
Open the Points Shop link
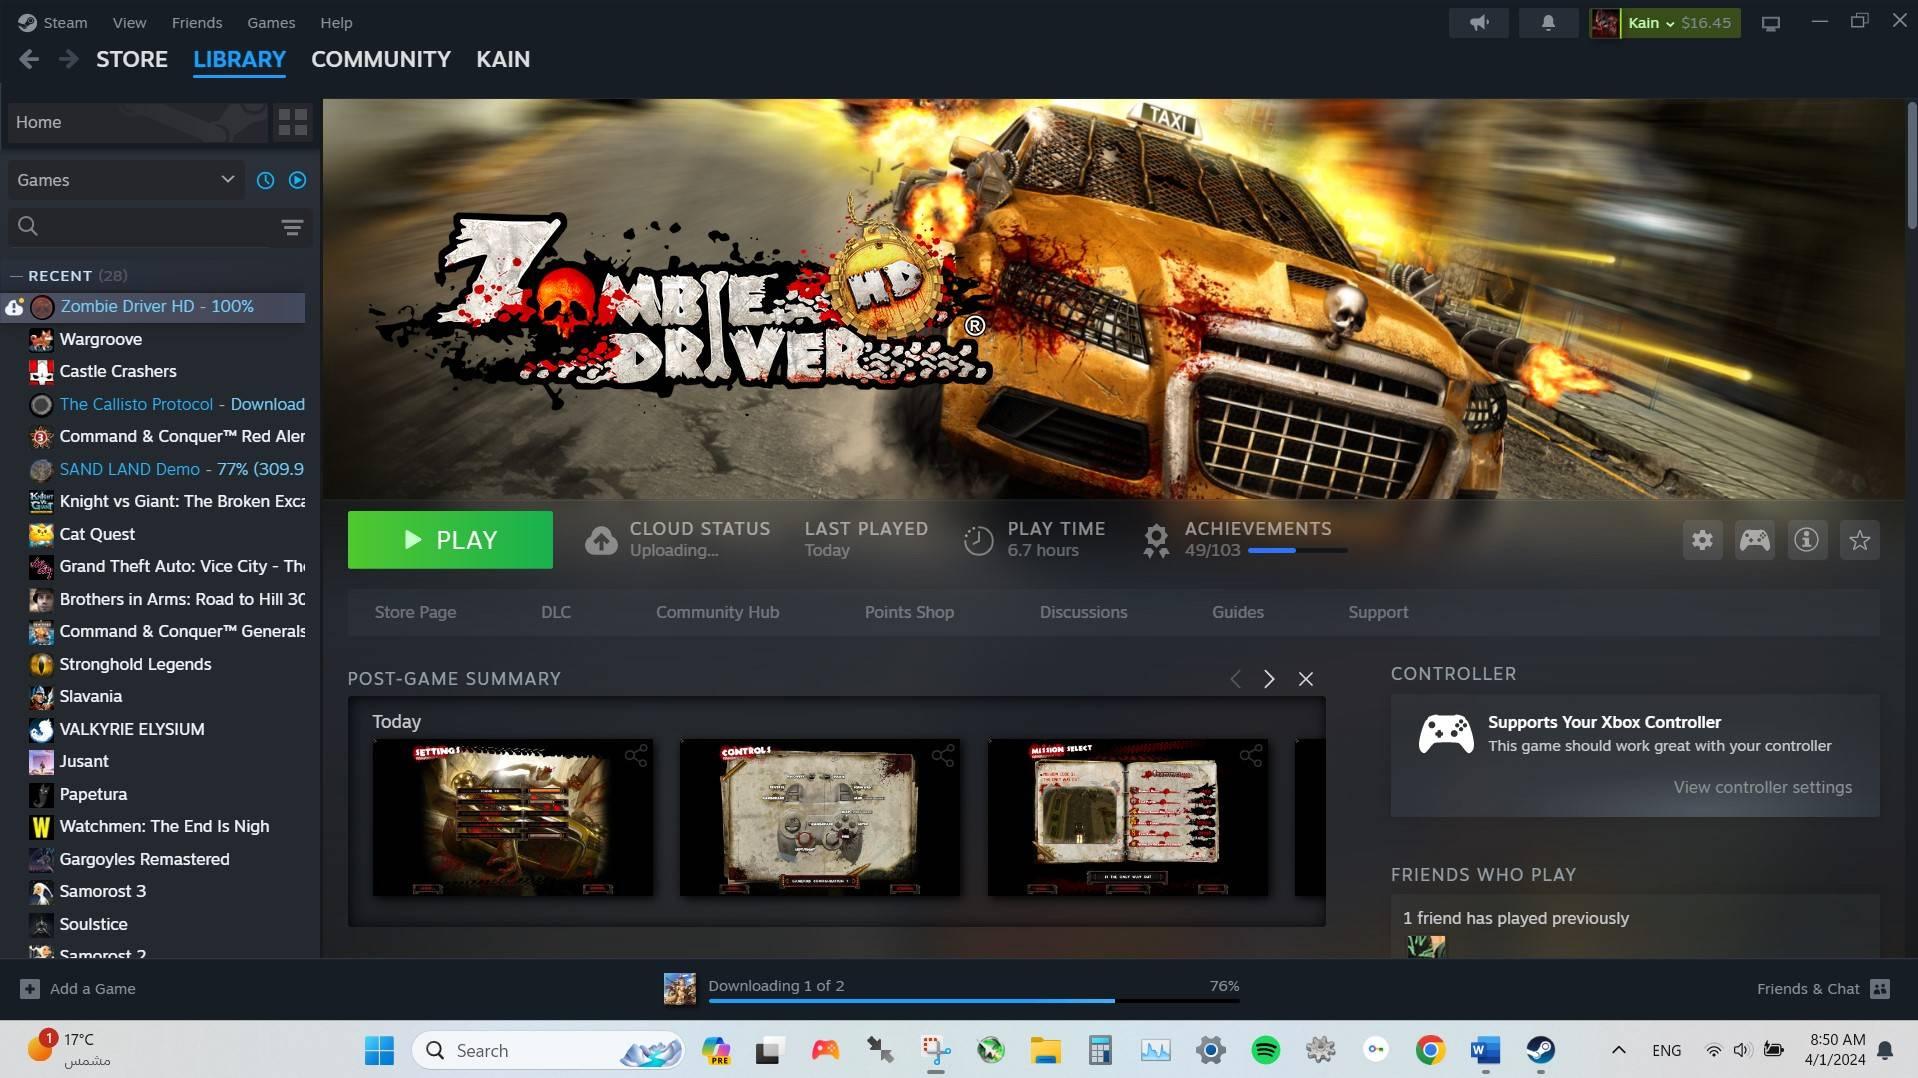[909, 612]
